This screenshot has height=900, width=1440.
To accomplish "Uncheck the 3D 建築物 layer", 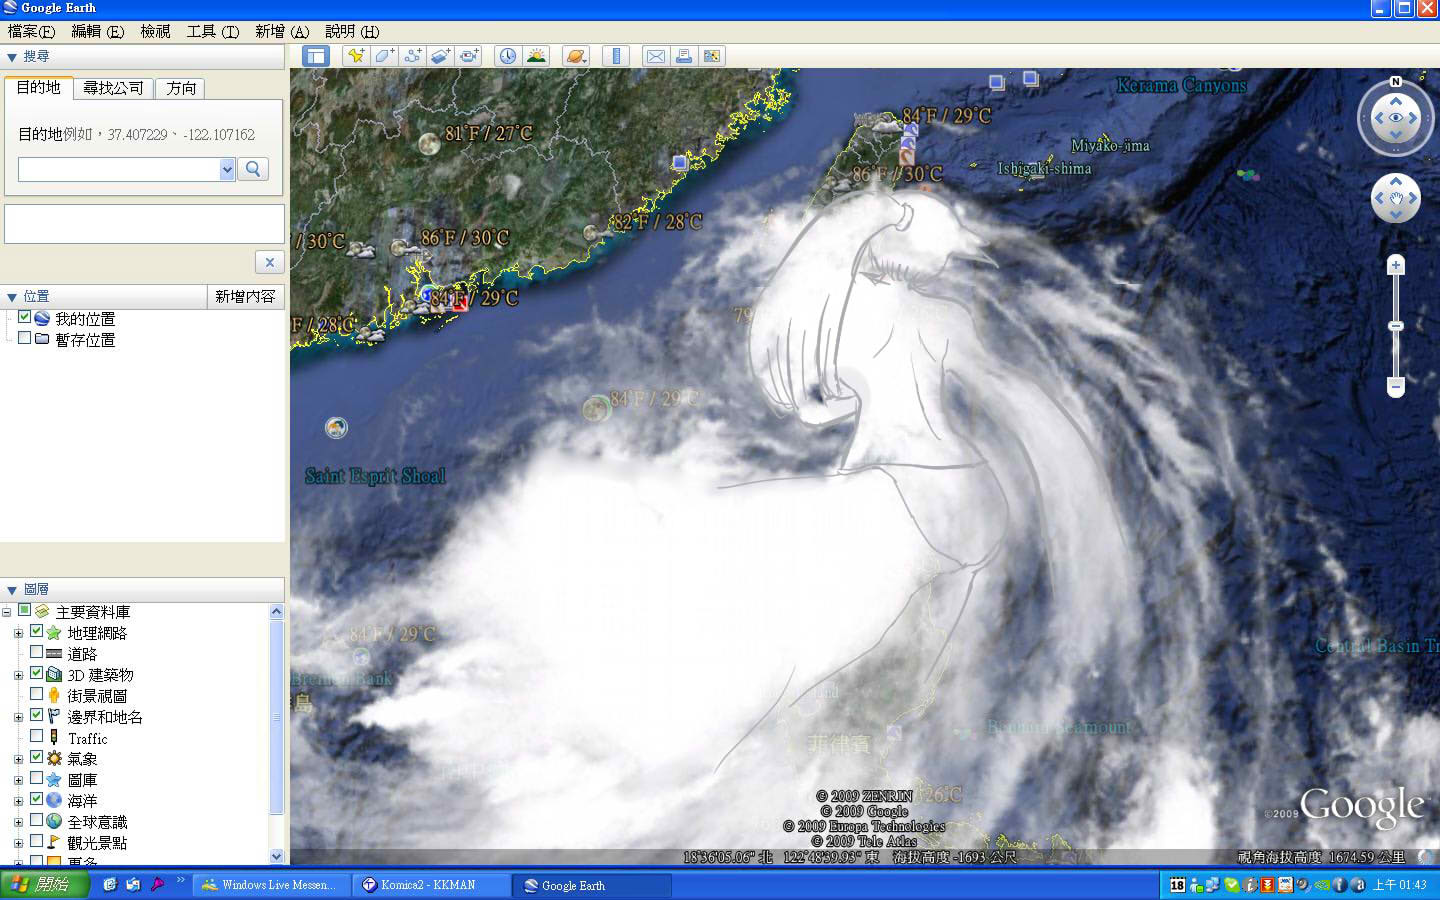I will click(x=37, y=673).
